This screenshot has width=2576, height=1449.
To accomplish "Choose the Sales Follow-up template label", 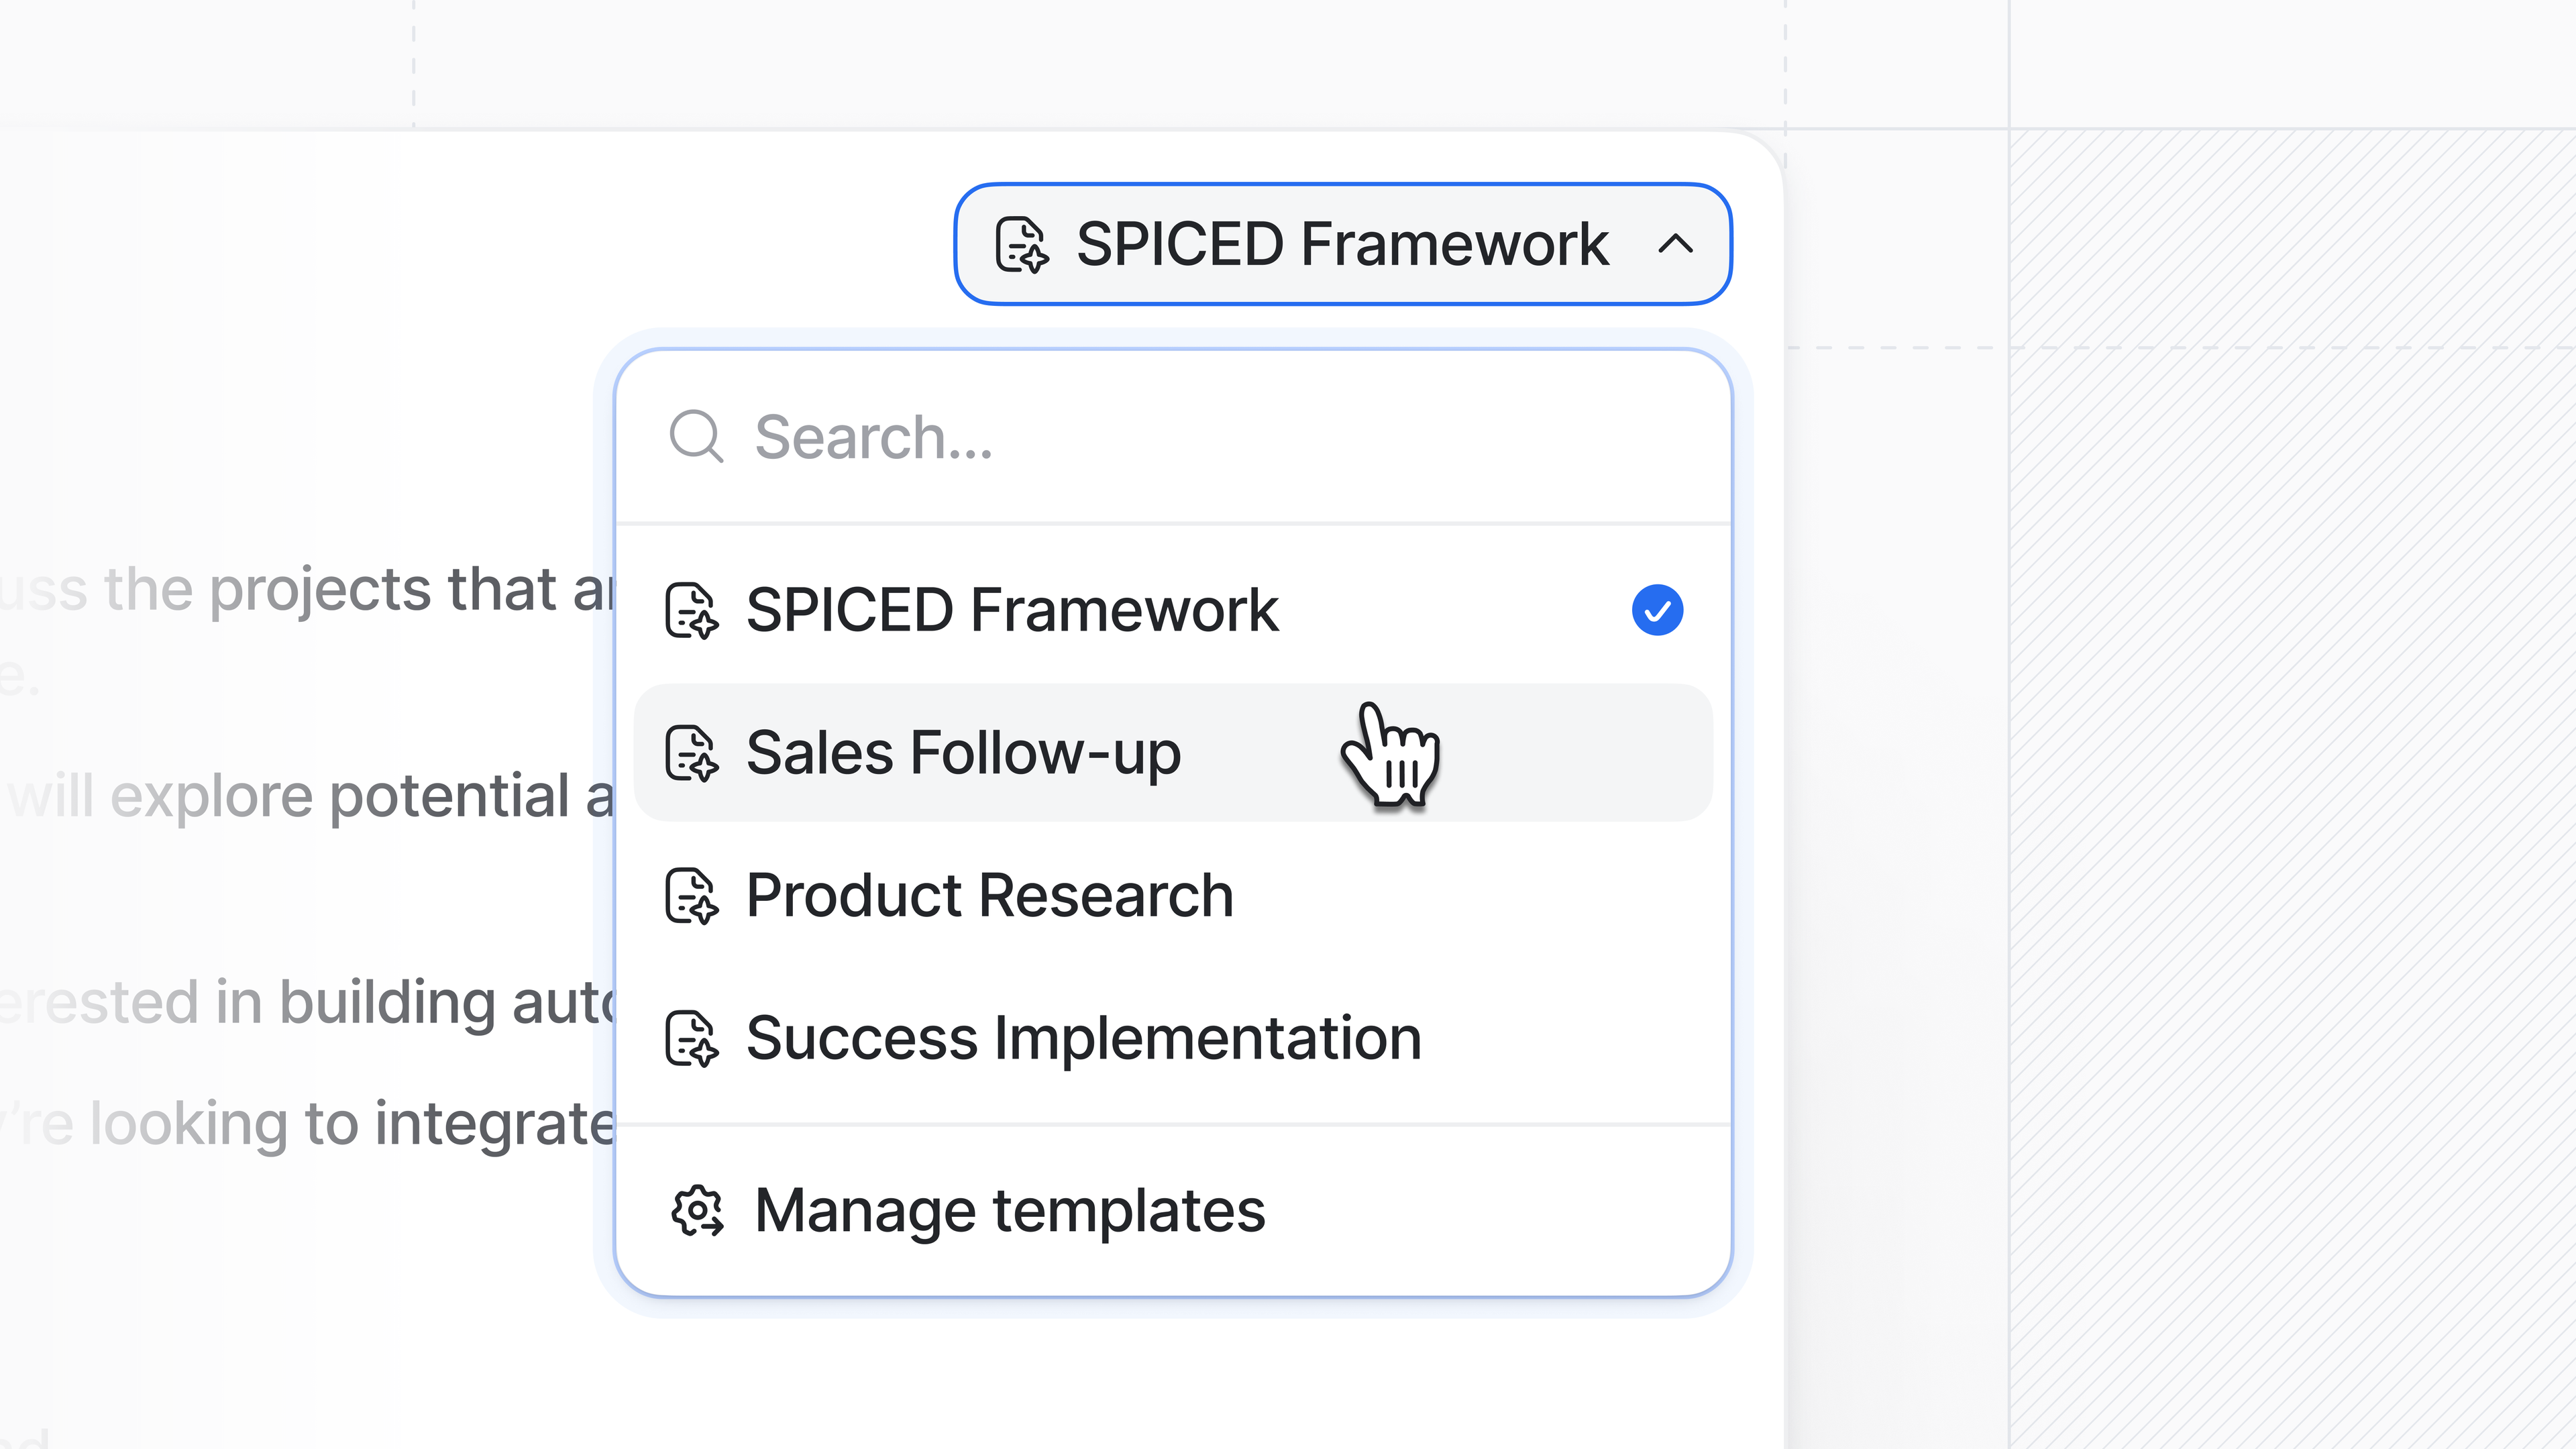I will [963, 753].
